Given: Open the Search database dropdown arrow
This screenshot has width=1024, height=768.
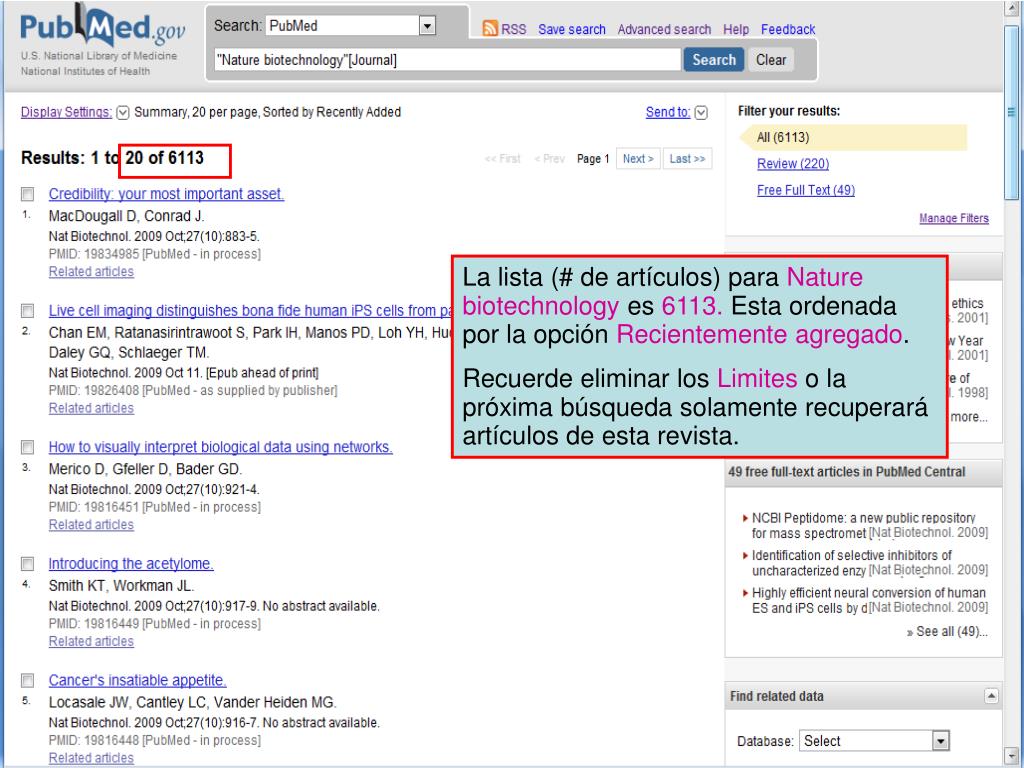Looking at the screenshot, I should coord(427,26).
